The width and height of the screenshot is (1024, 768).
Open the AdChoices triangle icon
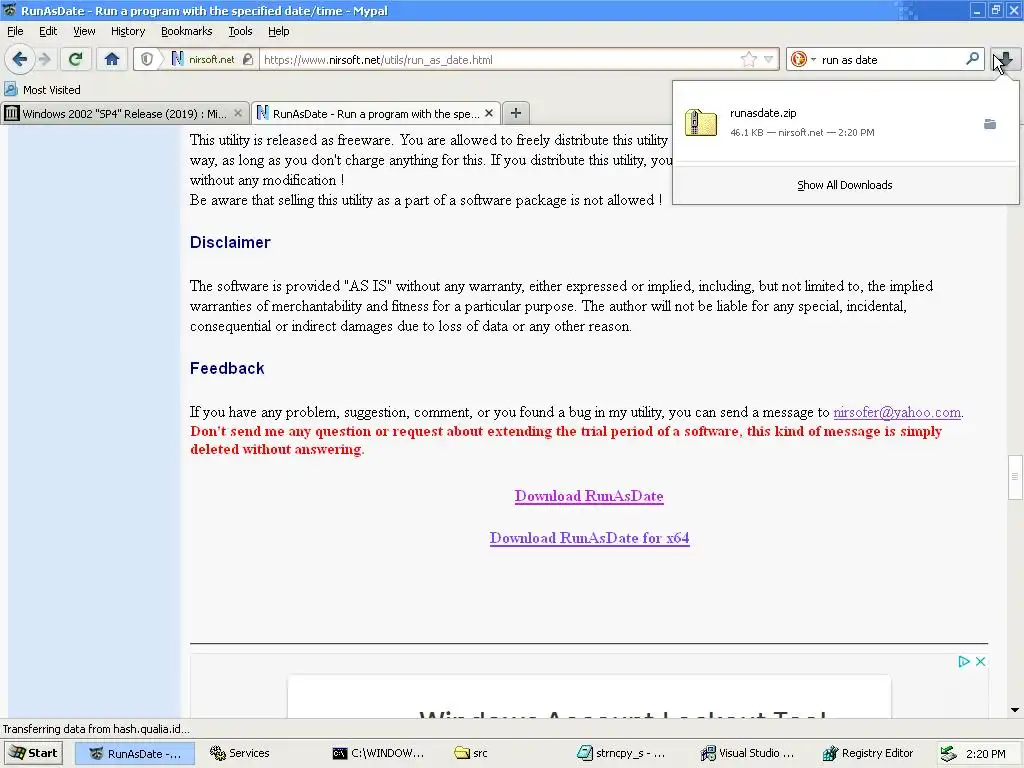tap(964, 662)
